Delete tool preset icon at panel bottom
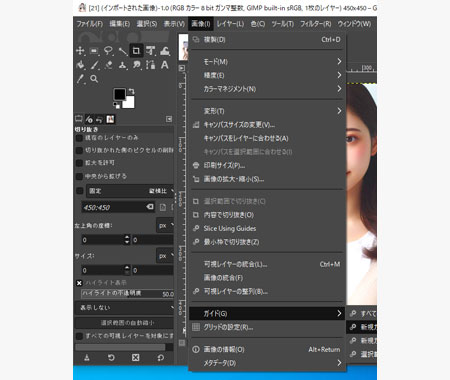Image resolution: width=450 pixels, height=380 pixels. 135,358
